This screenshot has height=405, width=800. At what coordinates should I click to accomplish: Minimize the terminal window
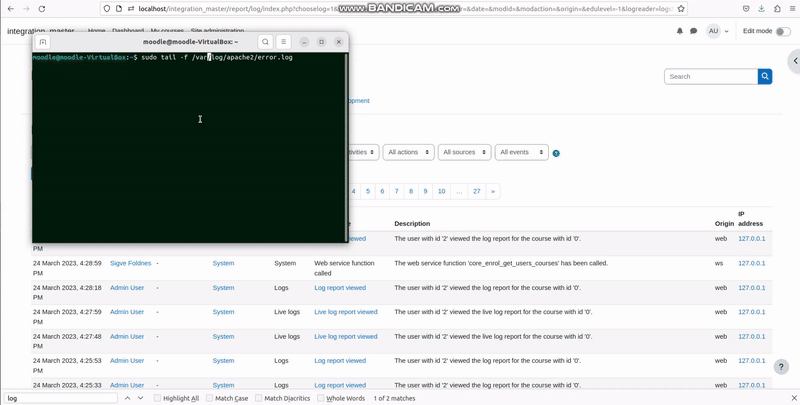tap(304, 42)
